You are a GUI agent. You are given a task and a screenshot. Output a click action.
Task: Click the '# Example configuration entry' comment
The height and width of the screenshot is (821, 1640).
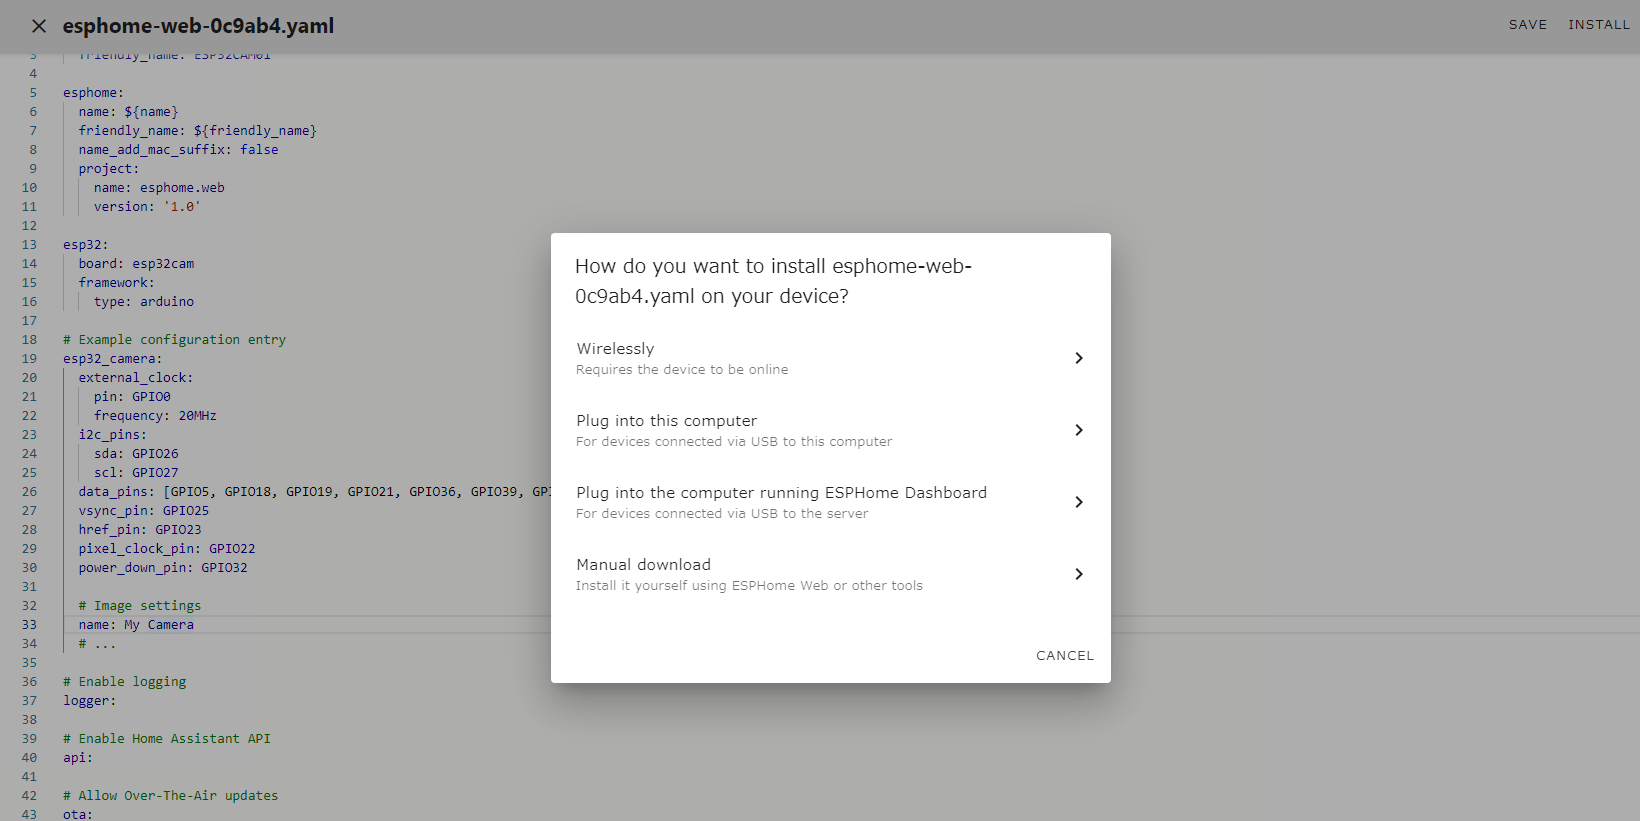(x=174, y=340)
